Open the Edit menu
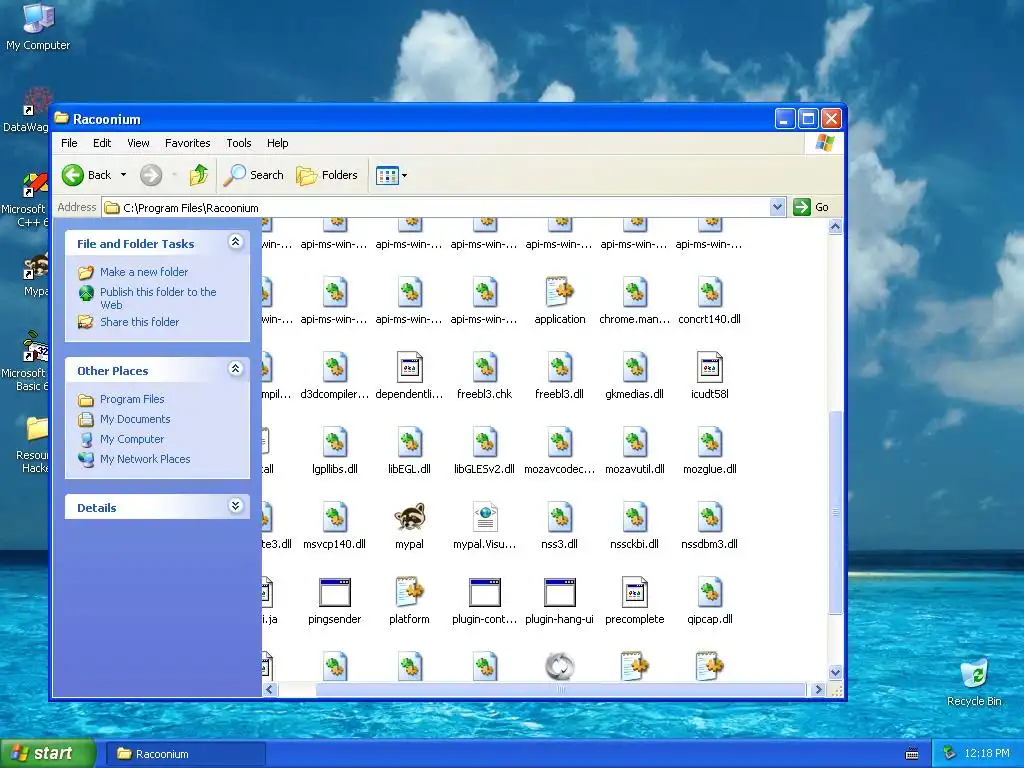 coord(102,143)
